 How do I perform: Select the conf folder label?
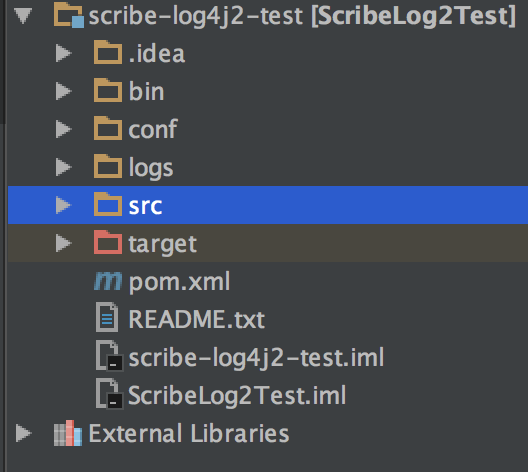click(x=153, y=129)
